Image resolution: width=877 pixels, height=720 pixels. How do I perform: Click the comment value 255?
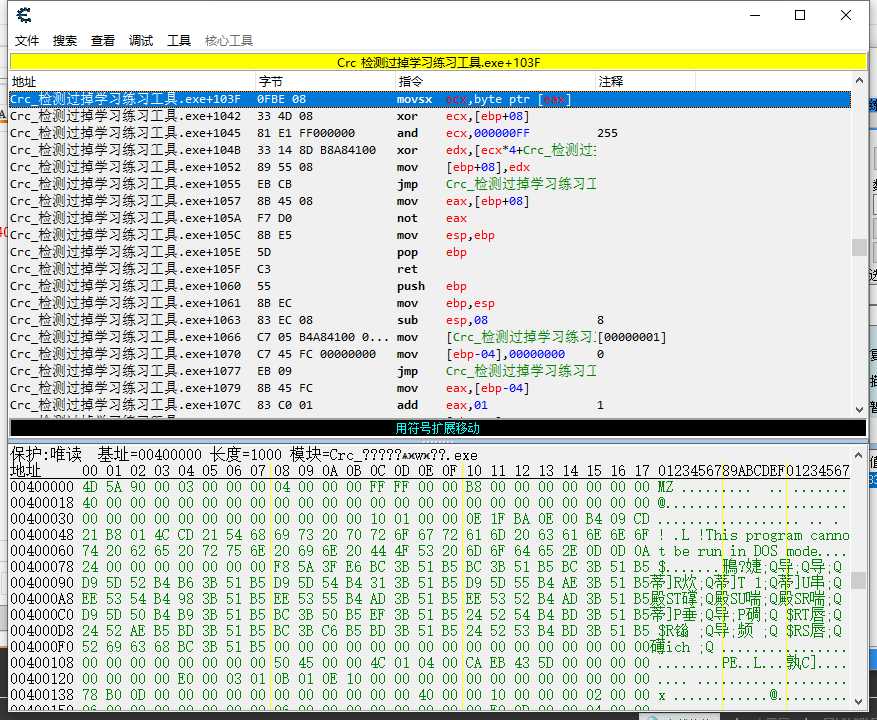coord(607,133)
